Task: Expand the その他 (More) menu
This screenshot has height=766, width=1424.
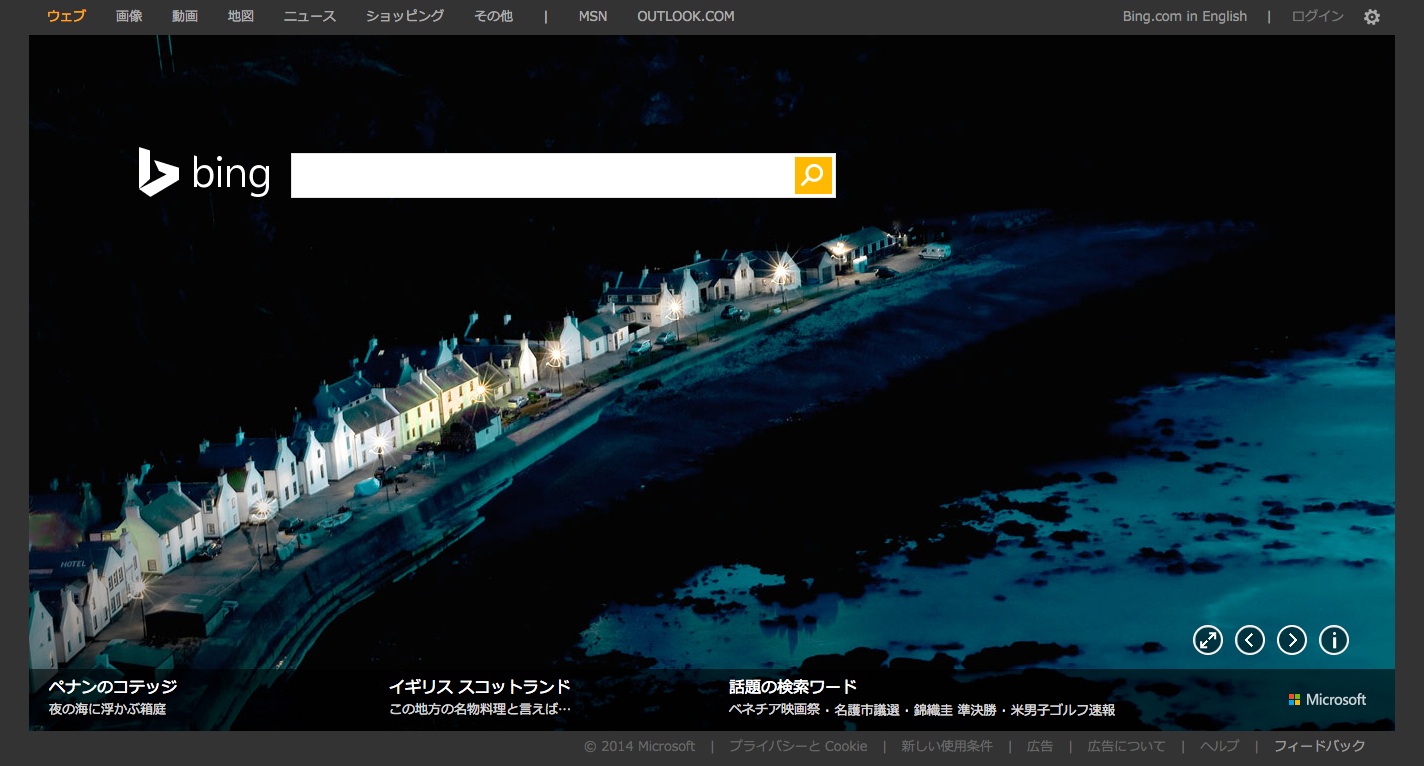Action: click(493, 16)
